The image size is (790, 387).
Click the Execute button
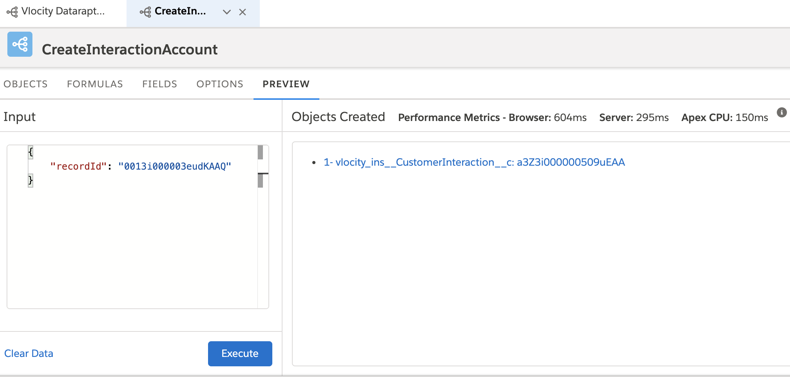[240, 354]
